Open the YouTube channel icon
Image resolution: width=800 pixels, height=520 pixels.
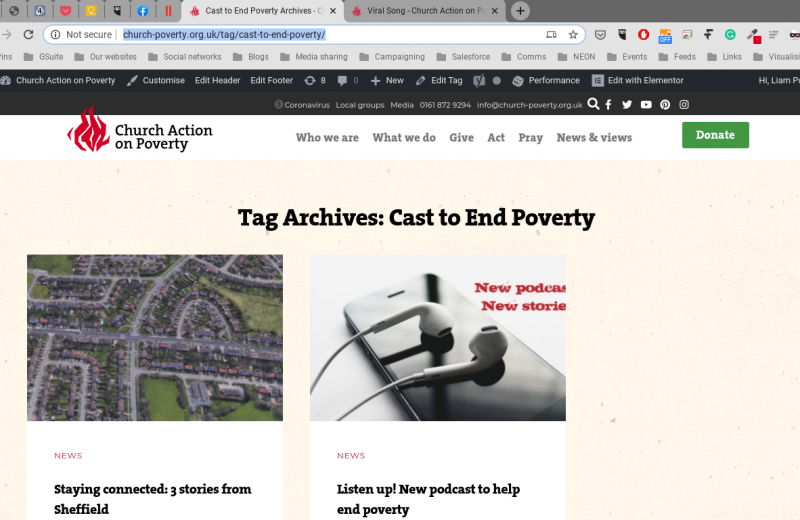click(x=646, y=105)
